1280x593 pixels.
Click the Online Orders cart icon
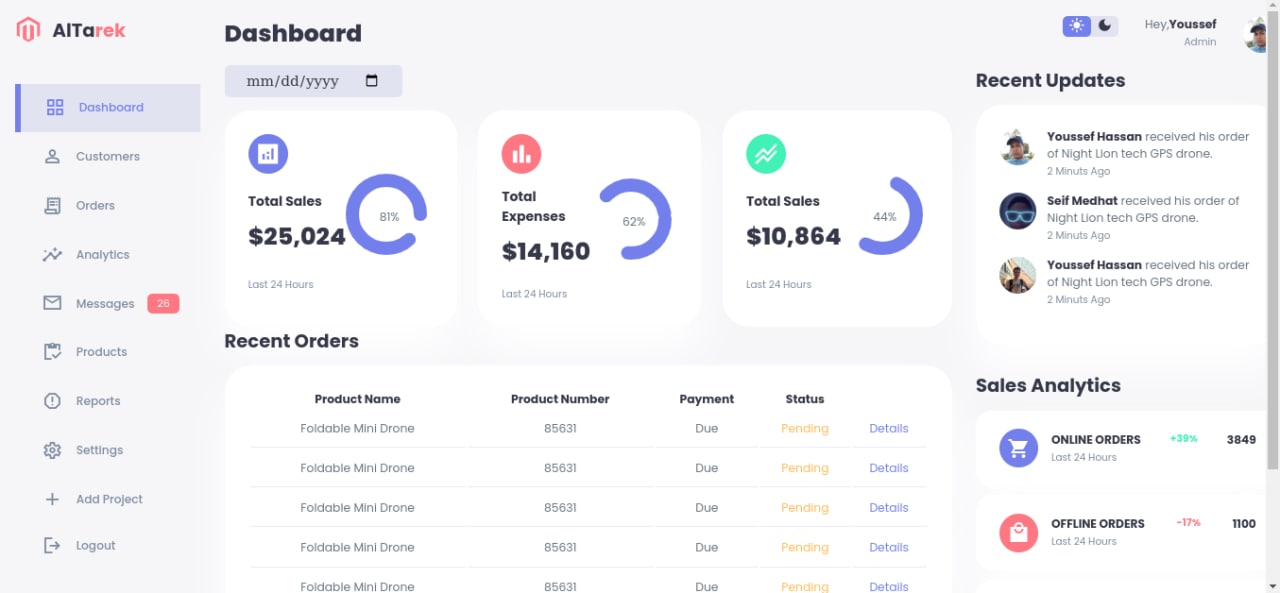pos(1019,447)
